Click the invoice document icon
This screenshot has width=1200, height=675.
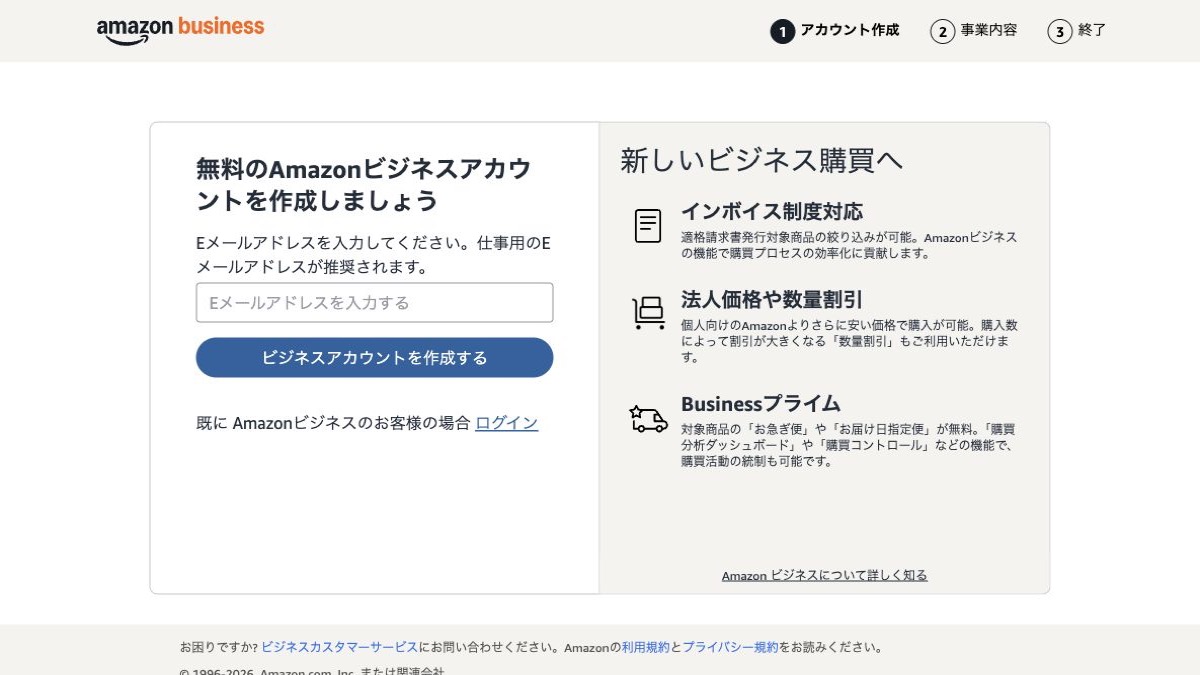coord(648,226)
